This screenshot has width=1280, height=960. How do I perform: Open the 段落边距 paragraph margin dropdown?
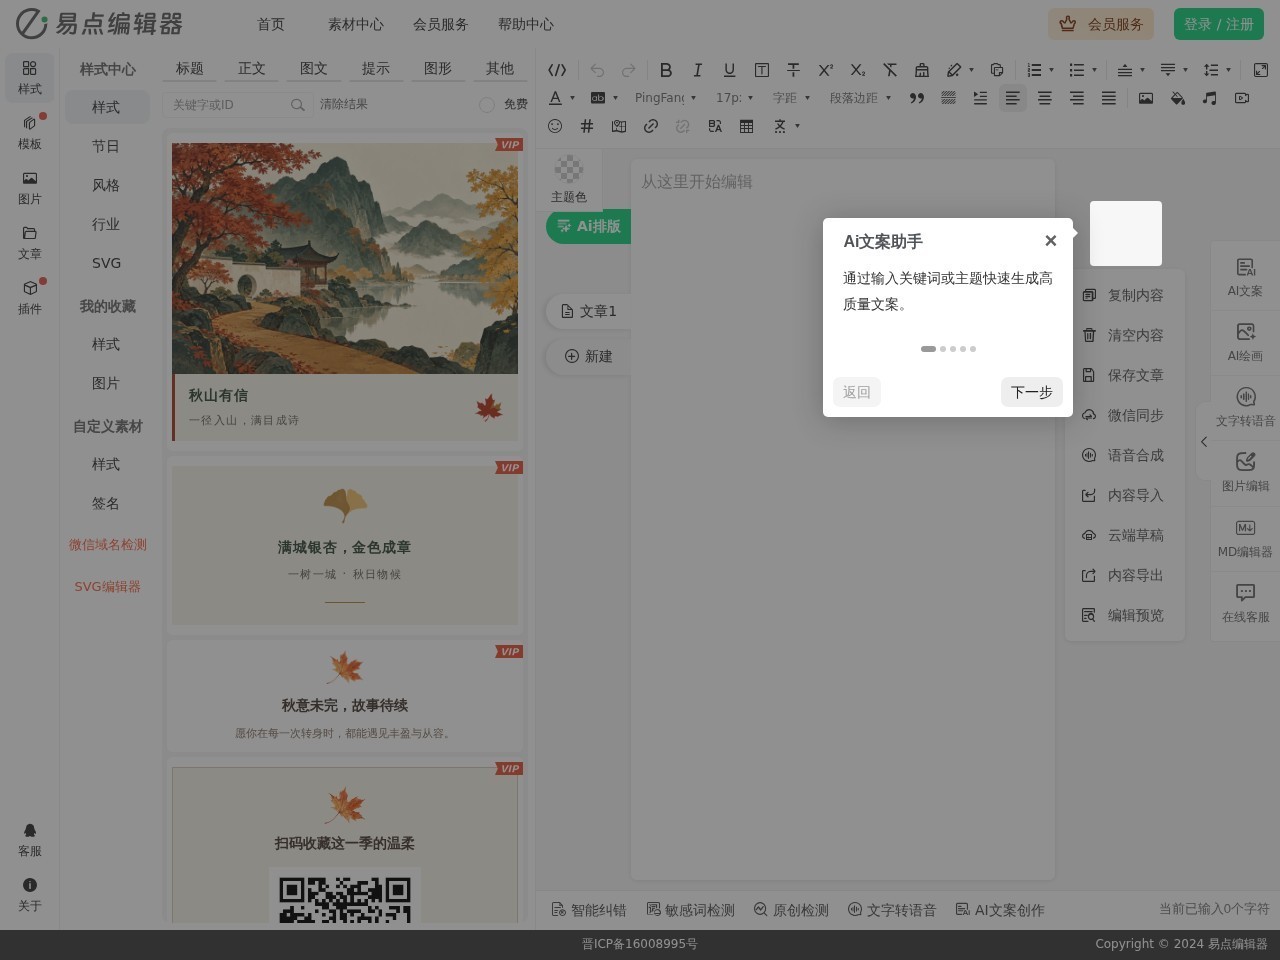coord(860,98)
